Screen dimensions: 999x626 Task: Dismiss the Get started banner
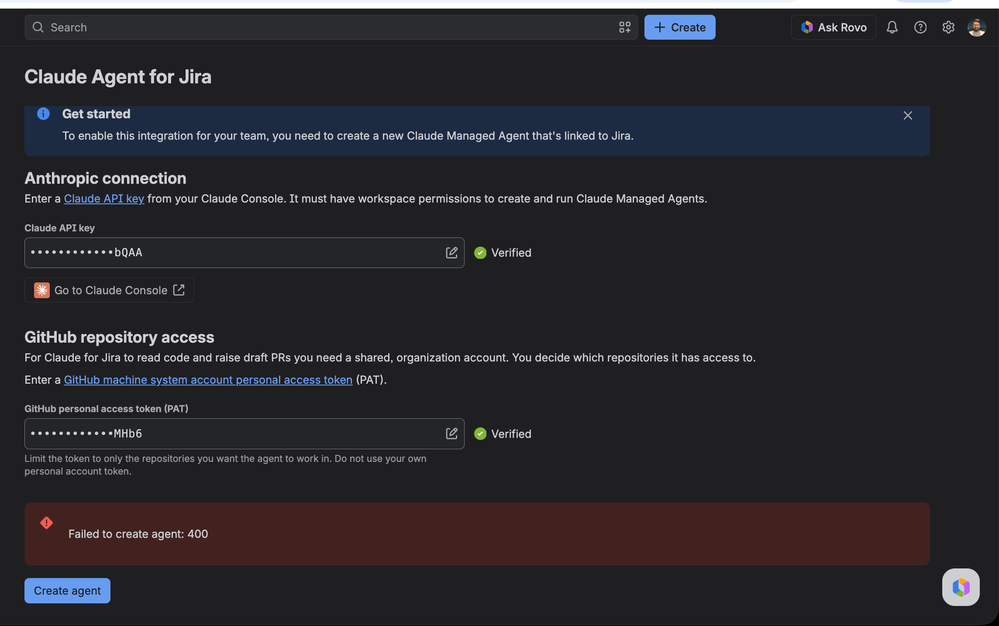[x=907, y=115]
